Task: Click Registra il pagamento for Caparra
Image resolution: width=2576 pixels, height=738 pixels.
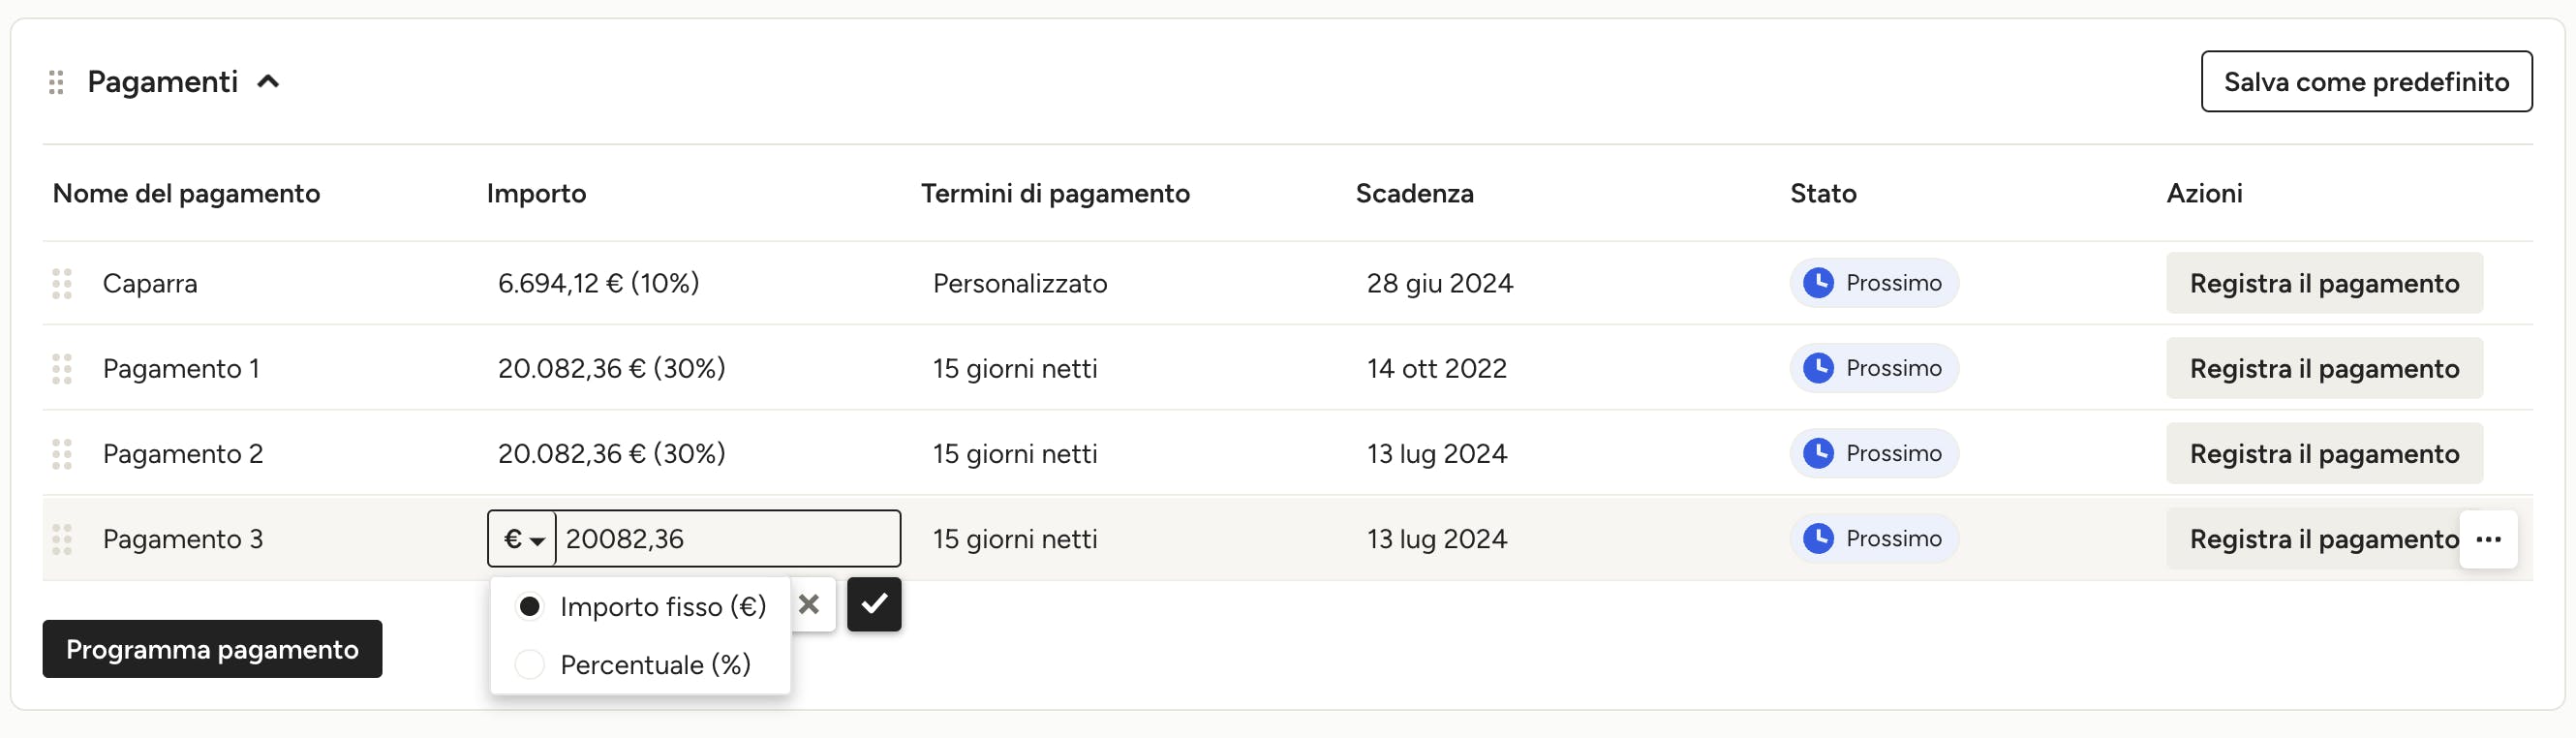Action: [2324, 284]
